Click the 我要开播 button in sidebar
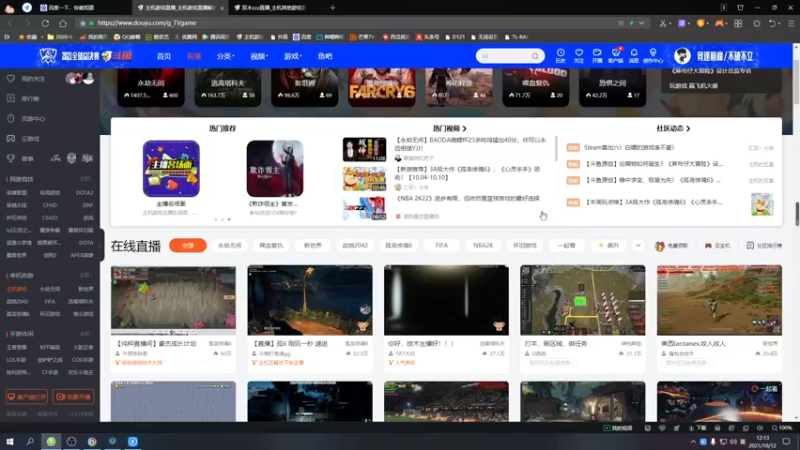 click(x=73, y=397)
